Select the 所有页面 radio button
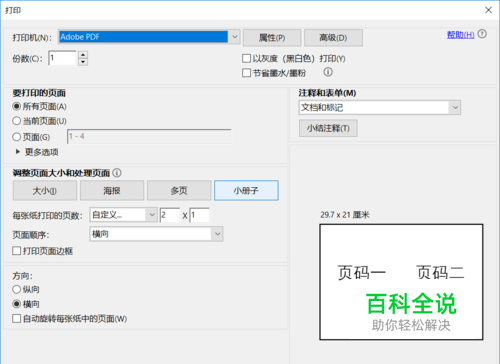The image size is (500, 364). [16, 106]
